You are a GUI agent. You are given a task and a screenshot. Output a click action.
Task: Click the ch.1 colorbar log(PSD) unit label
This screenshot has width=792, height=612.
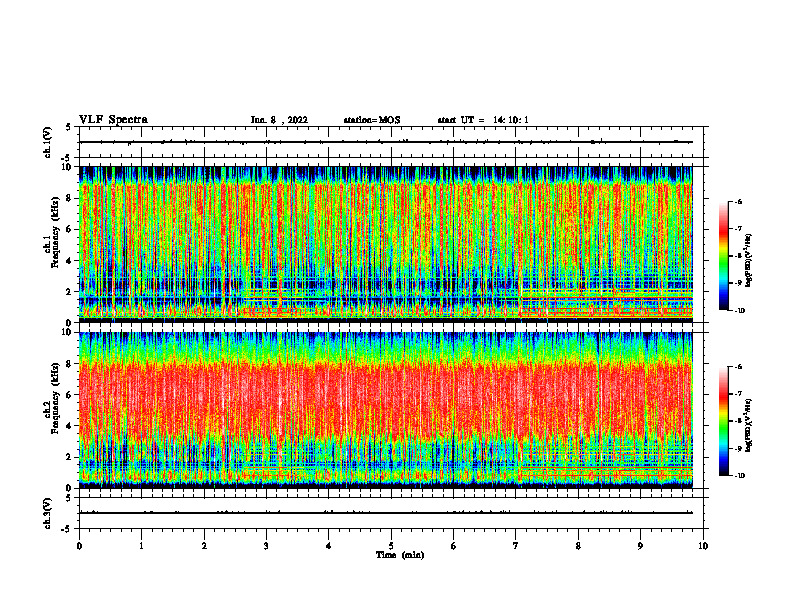pos(749,261)
